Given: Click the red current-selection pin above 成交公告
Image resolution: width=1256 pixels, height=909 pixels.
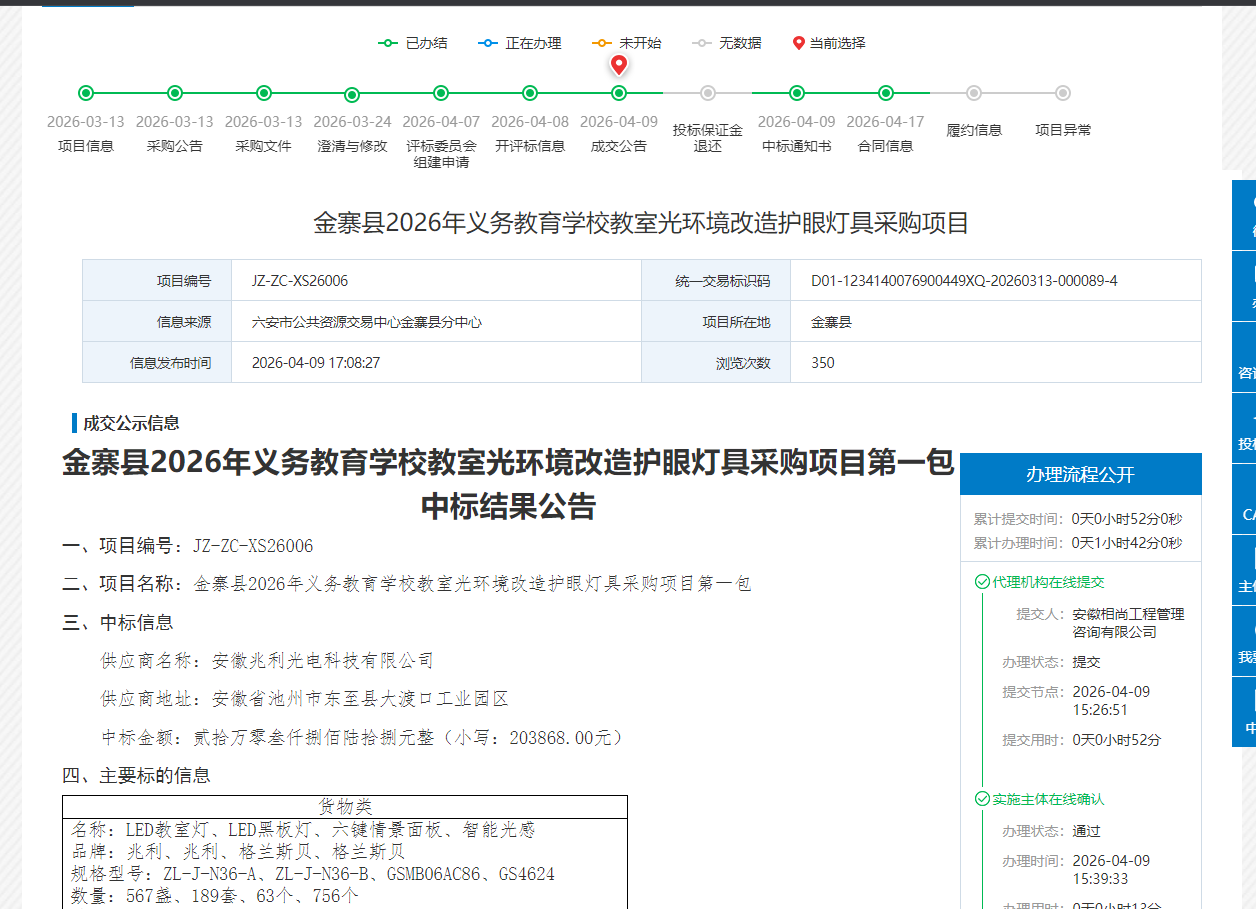Looking at the screenshot, I should click(x=619, y=66).
